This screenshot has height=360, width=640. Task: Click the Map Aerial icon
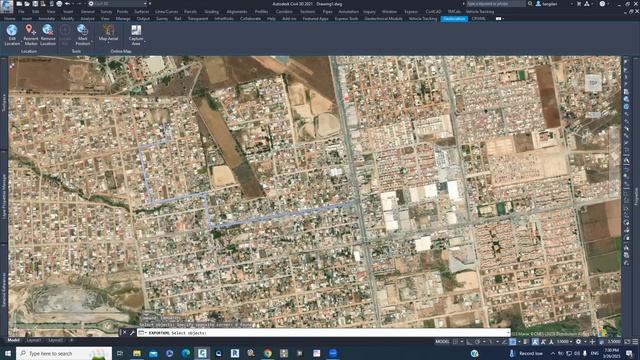click(x=108, y=29)
